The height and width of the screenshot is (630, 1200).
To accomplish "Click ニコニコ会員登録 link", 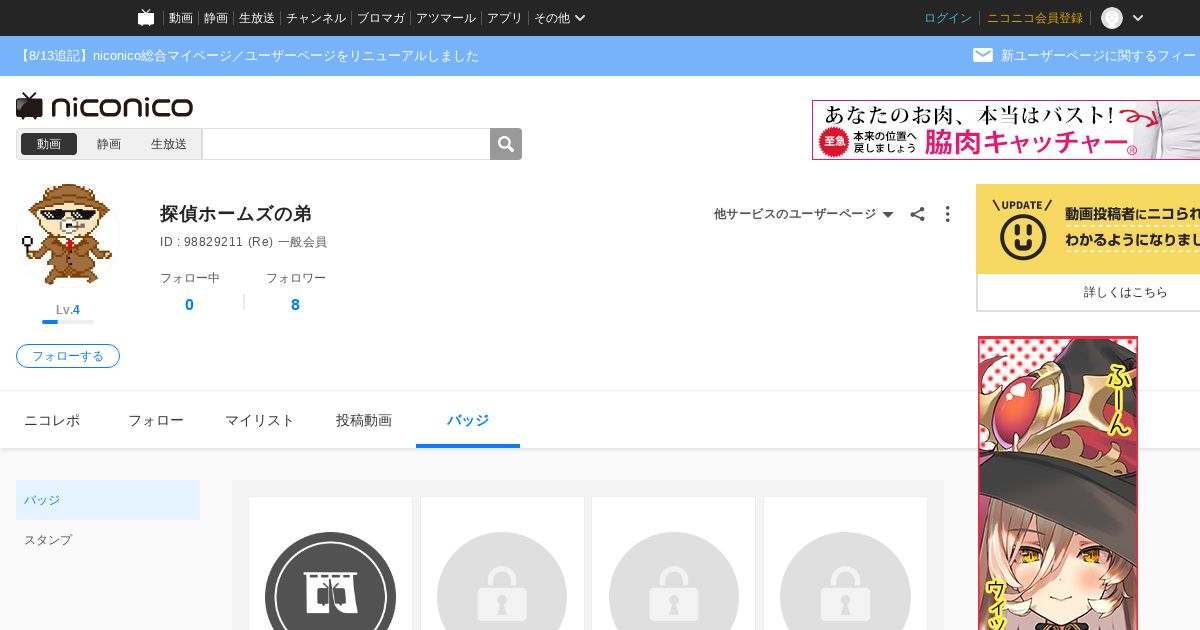I will coord(1035,18).
